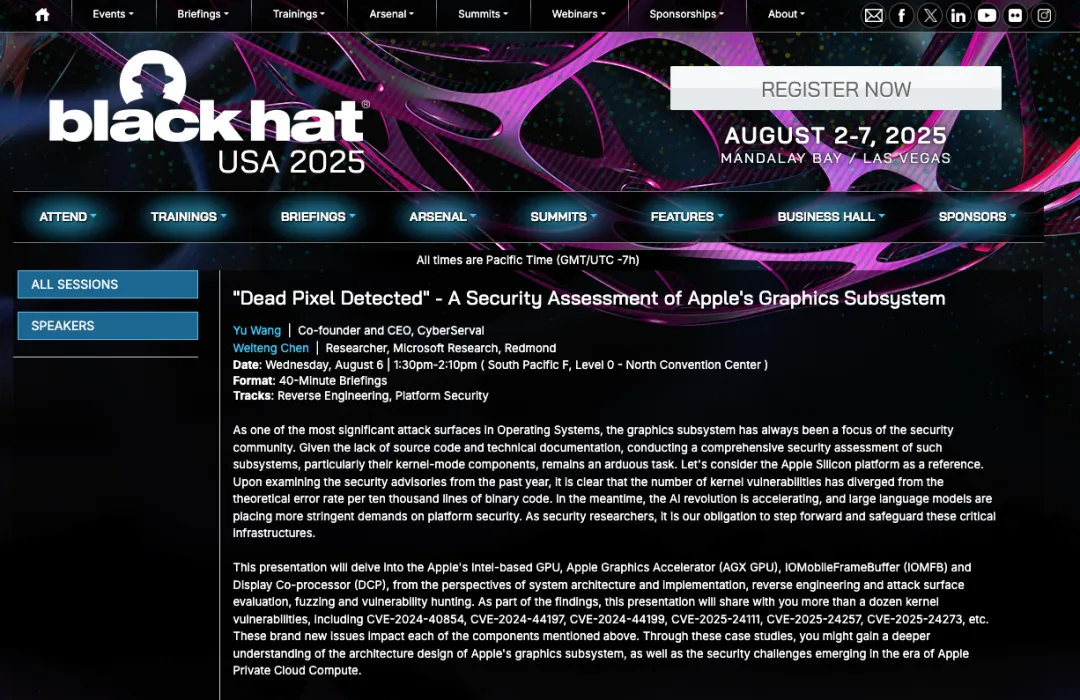Open the ATTEND dropdown menu
The image size is (1080, 700).
[x=68, y=217]
